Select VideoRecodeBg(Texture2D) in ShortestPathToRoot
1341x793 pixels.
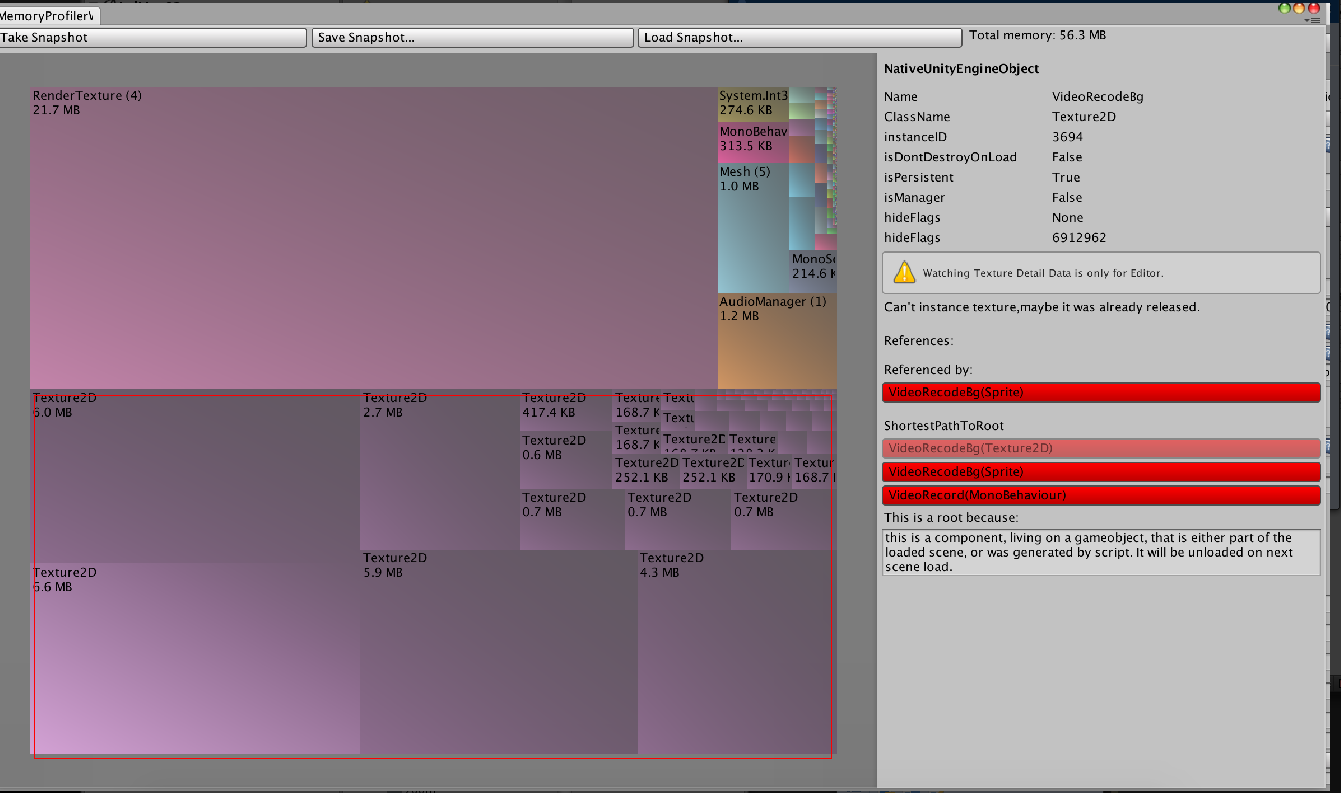(1101, 448)
